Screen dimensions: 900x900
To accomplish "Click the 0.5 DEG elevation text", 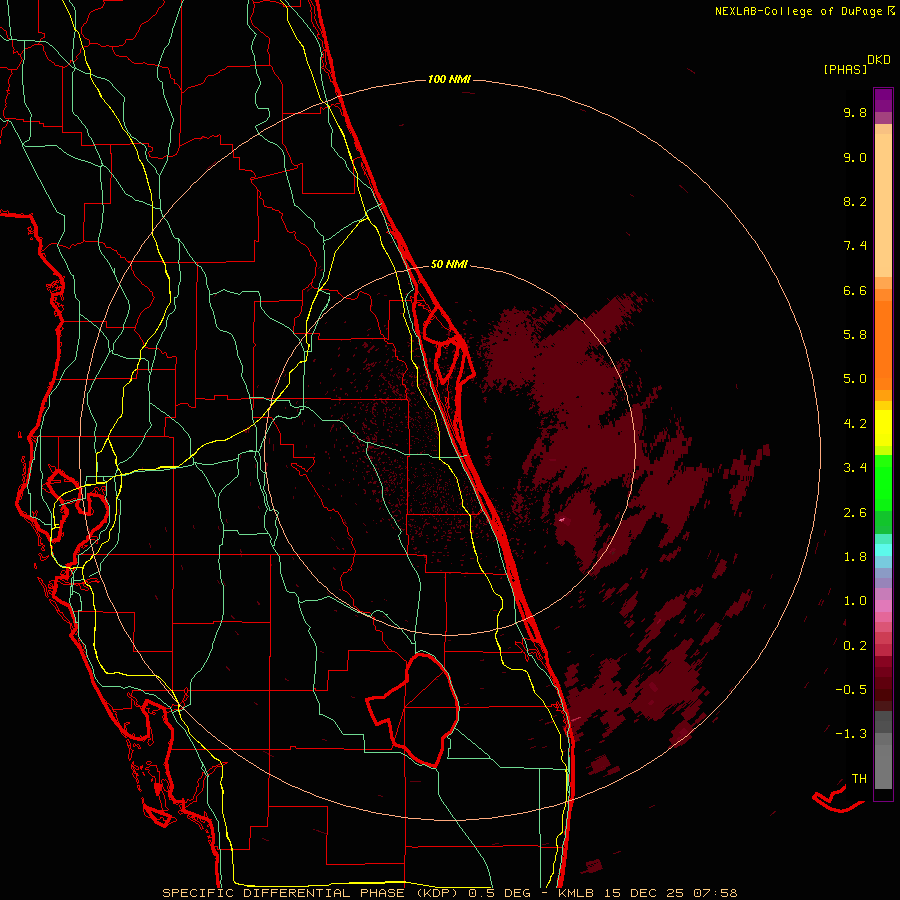I will point(499,893).
